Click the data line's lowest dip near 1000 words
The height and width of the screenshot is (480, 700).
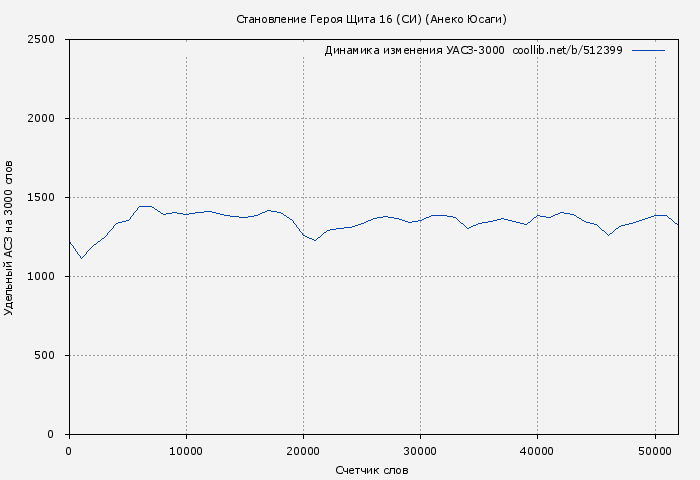[x=81, y=258]
